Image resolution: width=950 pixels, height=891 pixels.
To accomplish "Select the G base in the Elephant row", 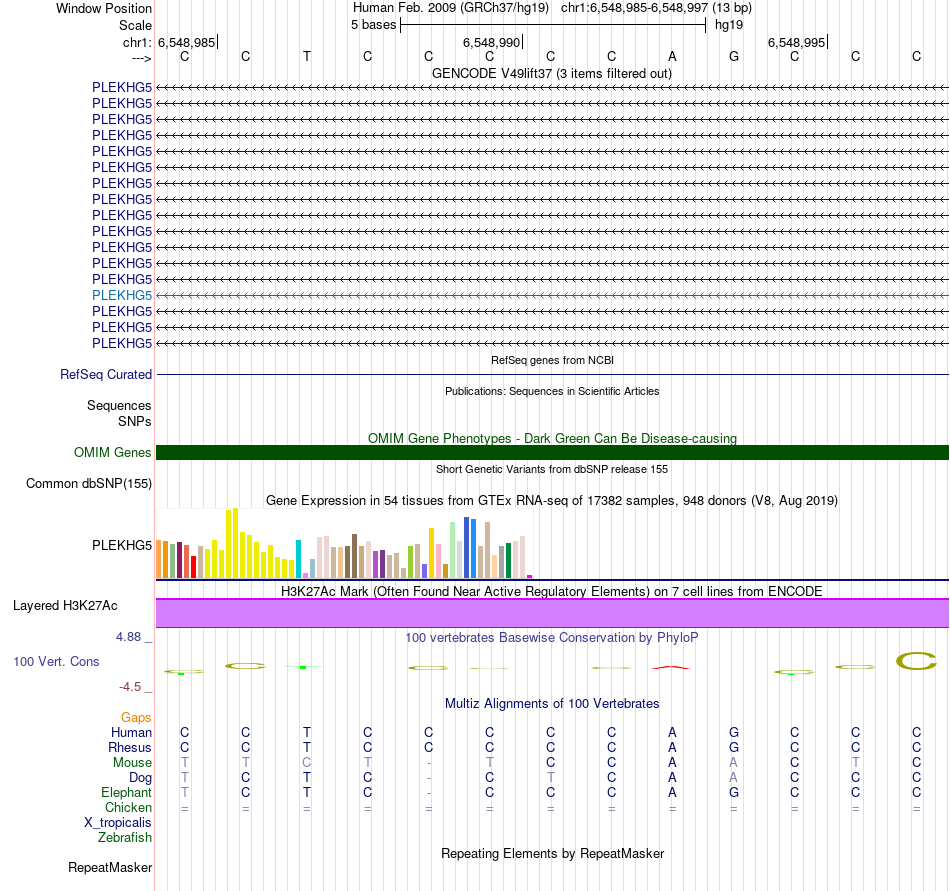I will (x=734, y=792).
